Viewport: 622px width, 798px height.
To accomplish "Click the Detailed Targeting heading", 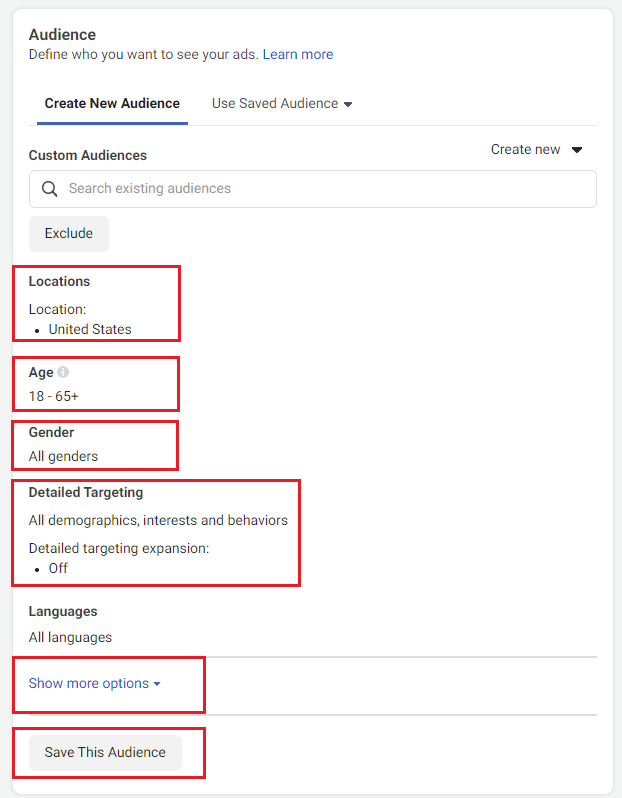I will (86, 492).
